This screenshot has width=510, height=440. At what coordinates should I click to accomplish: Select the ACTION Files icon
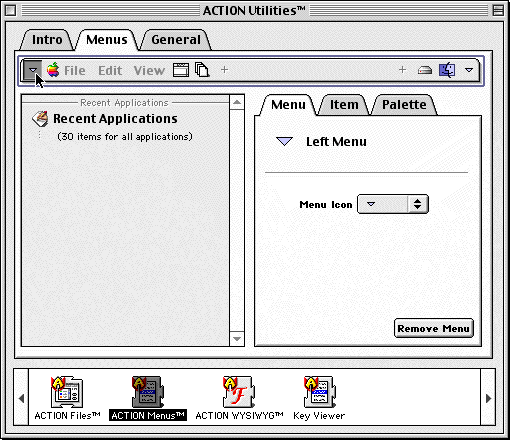click(x=67, y=392)
